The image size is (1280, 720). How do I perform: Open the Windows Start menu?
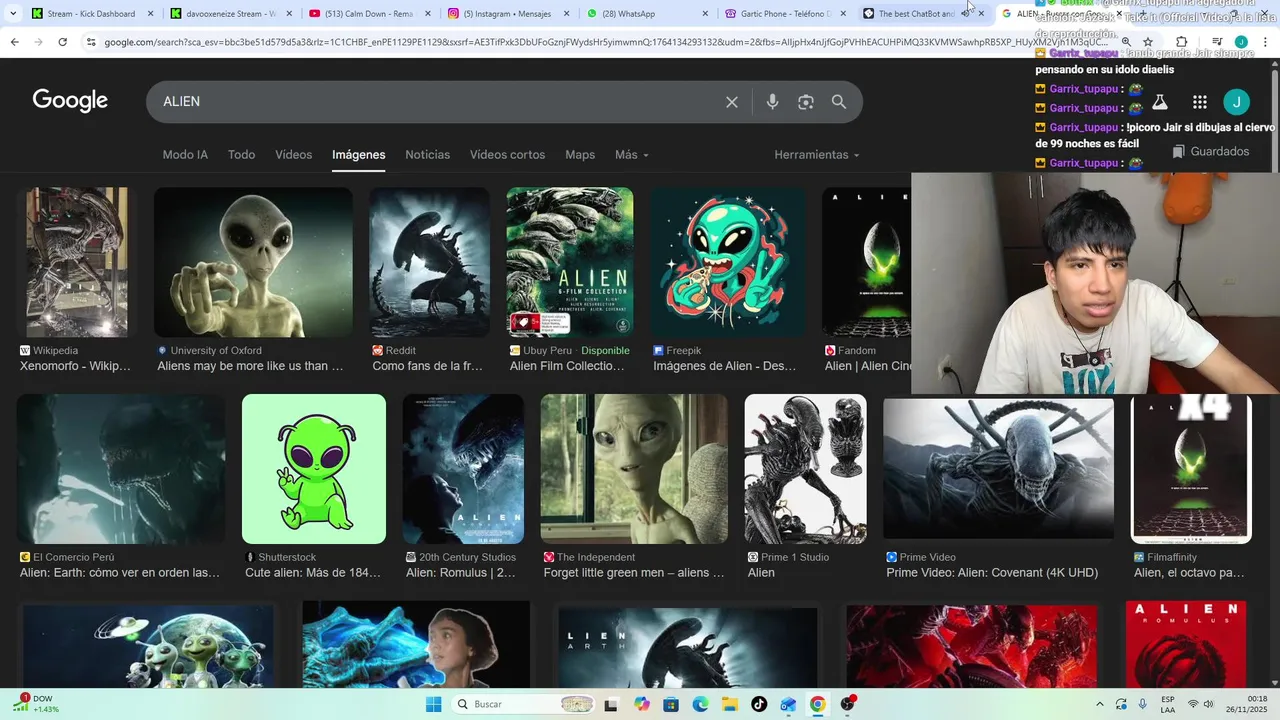coord(433,704)
